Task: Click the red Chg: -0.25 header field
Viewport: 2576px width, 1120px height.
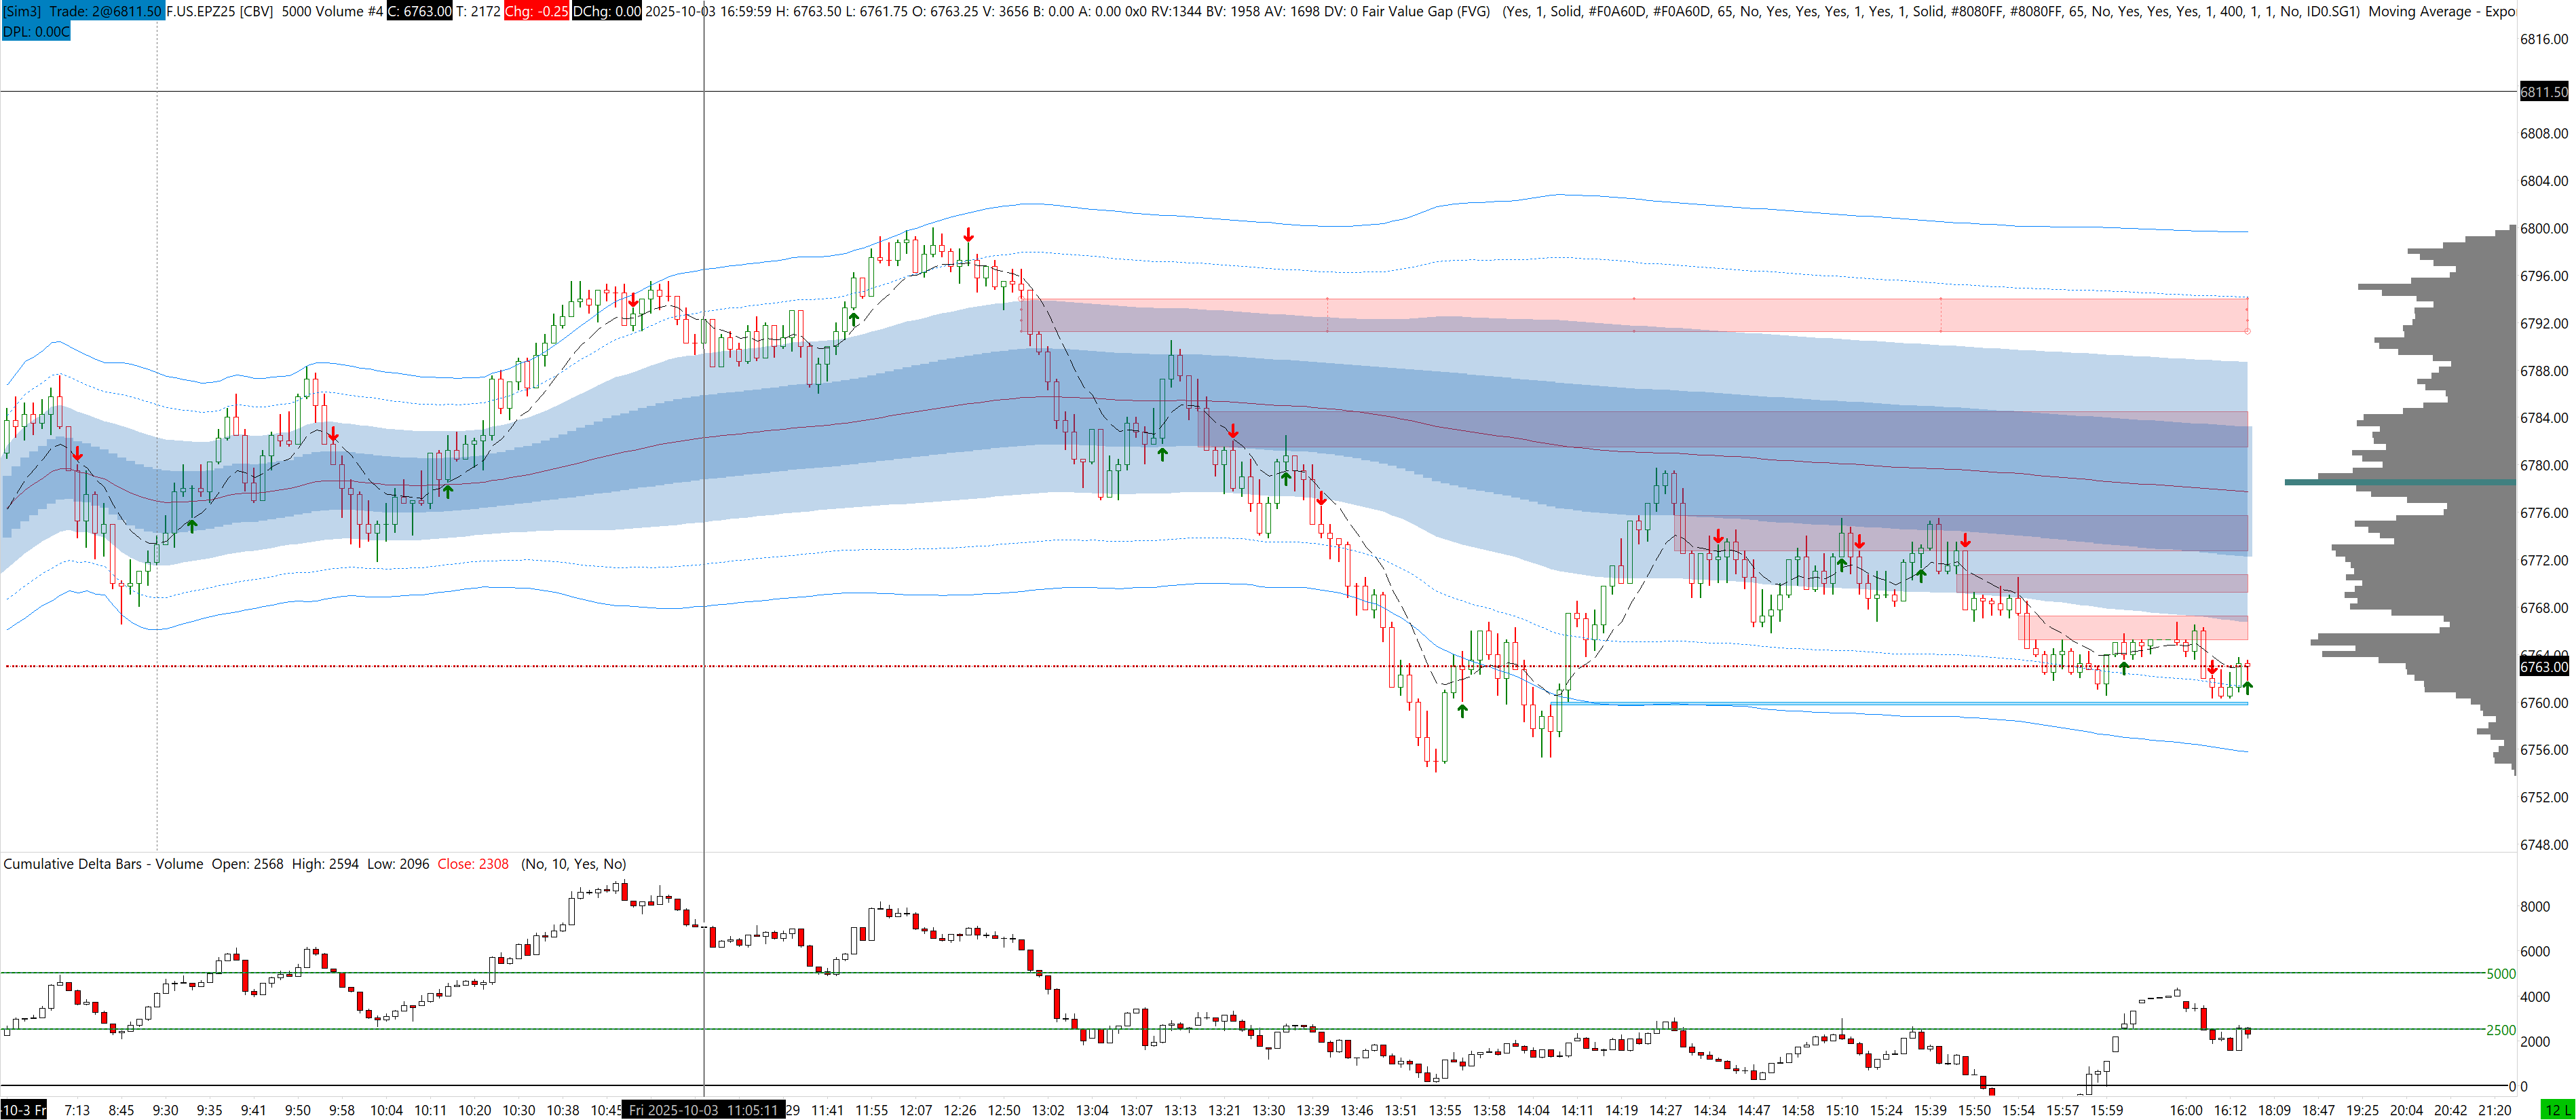Action: tap(536, 11)
